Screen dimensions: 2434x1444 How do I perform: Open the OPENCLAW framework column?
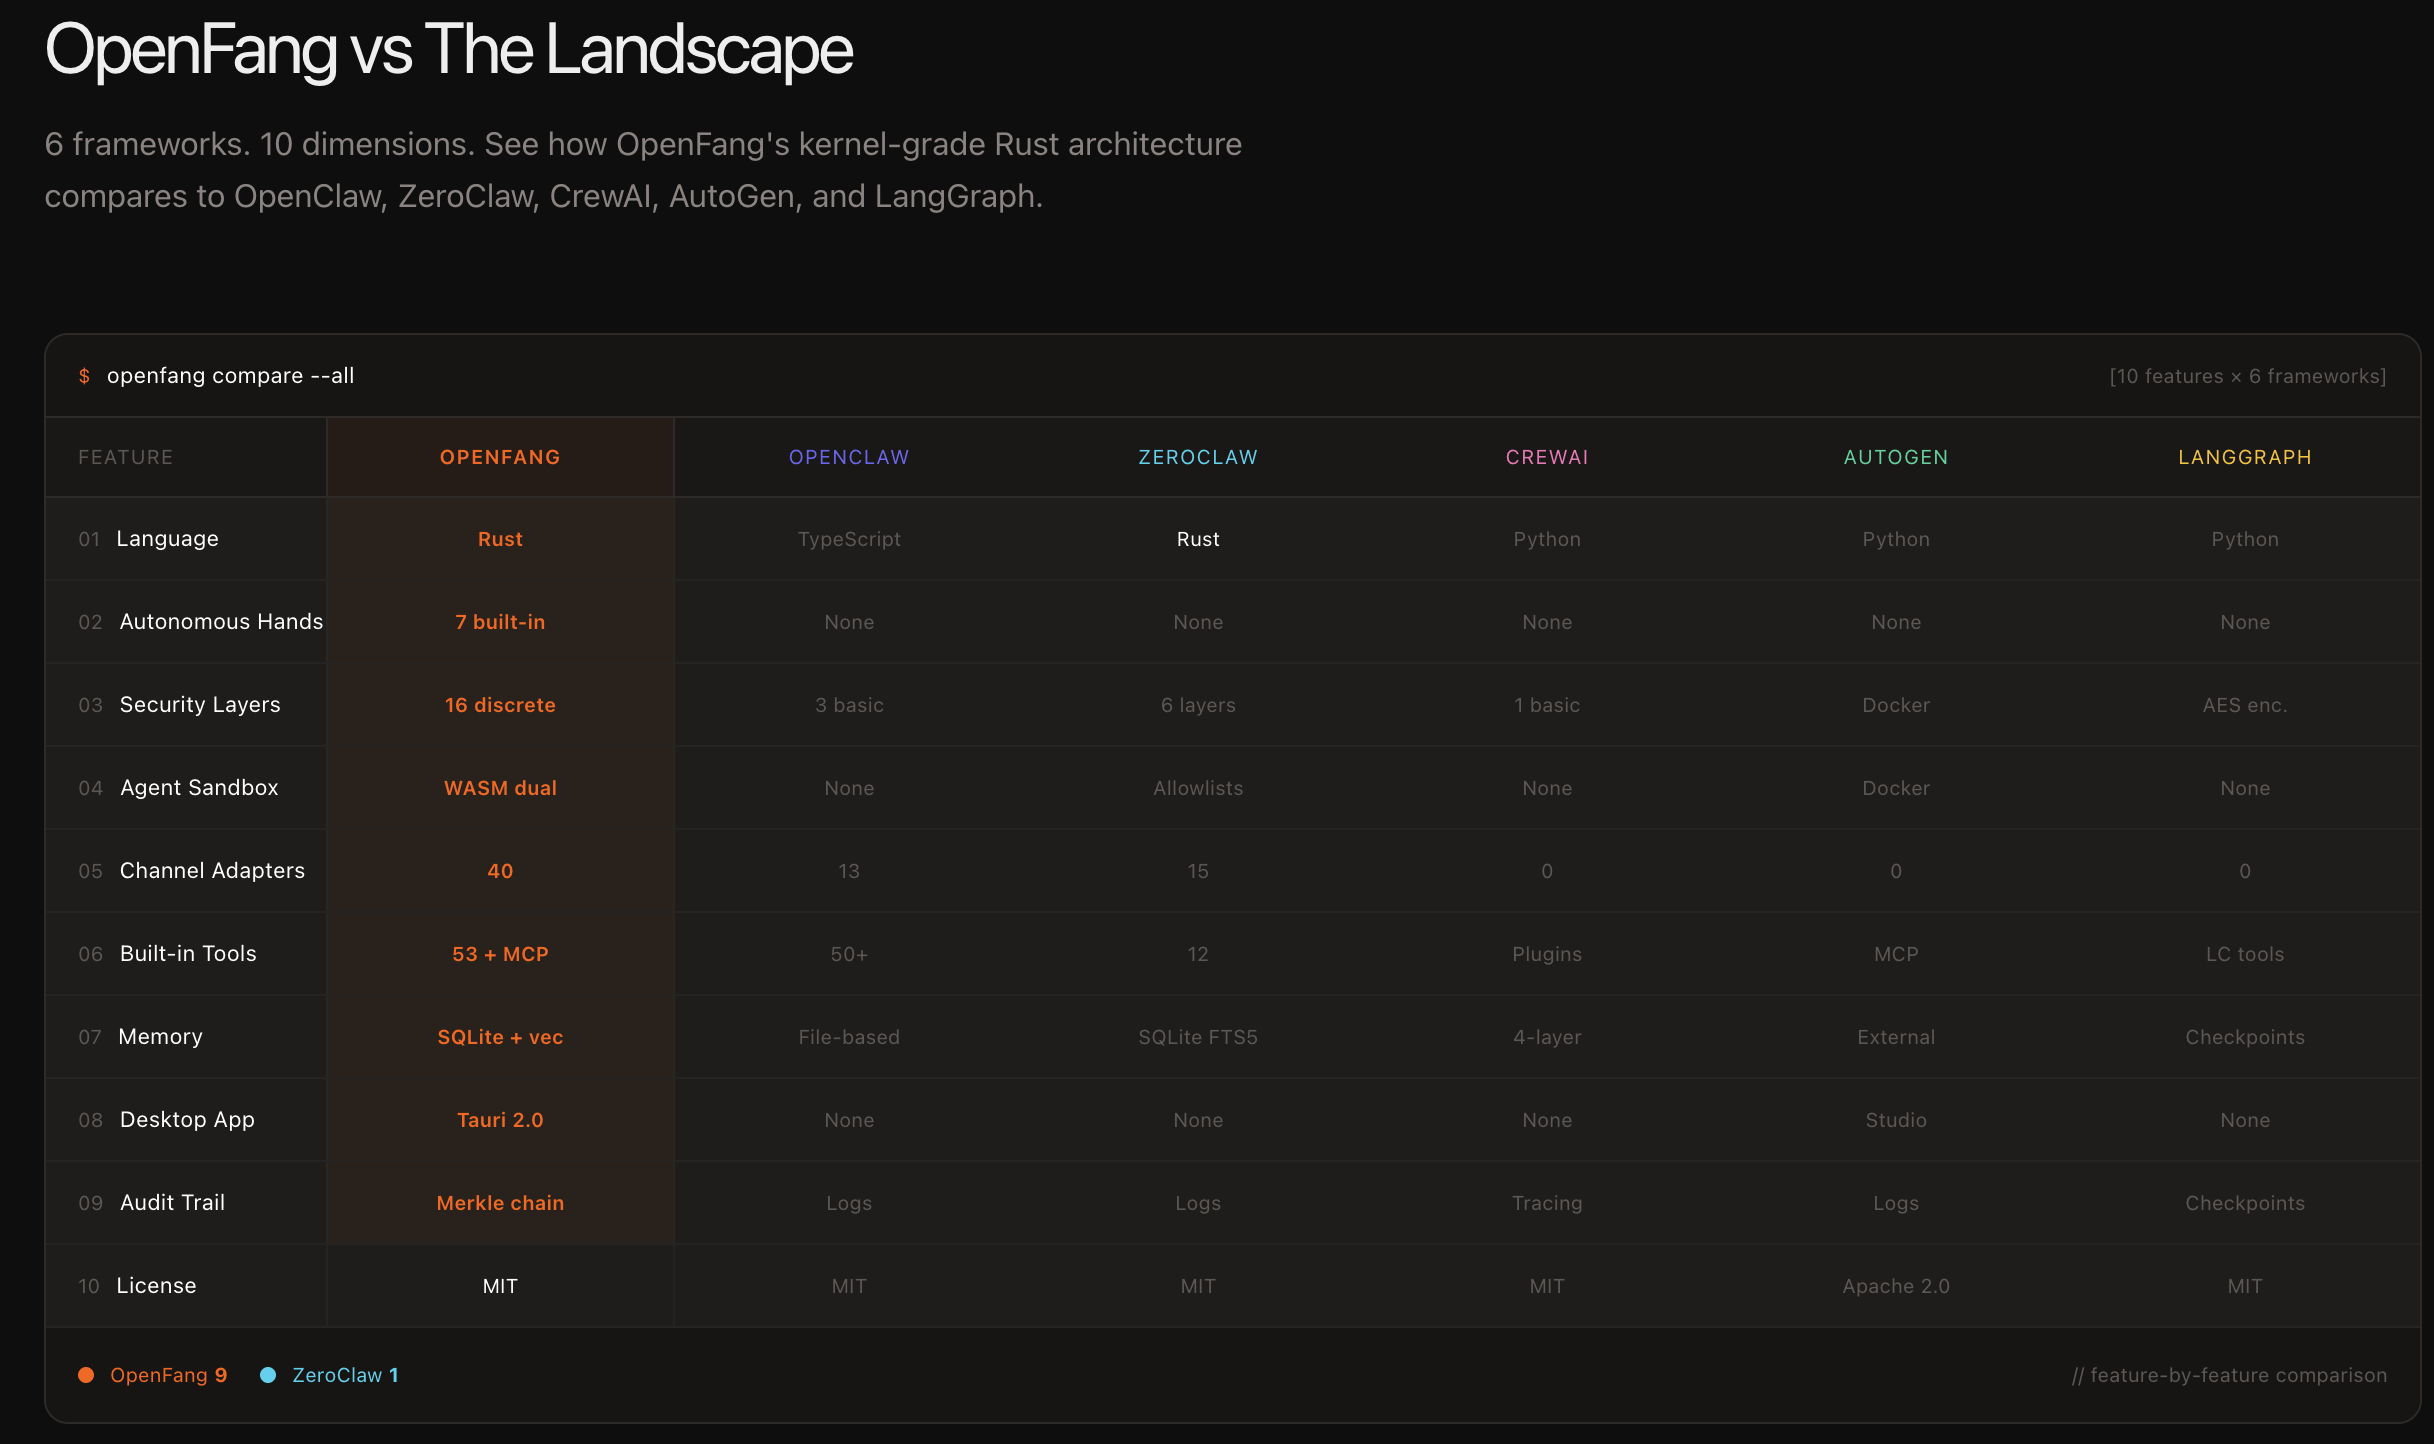848,456
